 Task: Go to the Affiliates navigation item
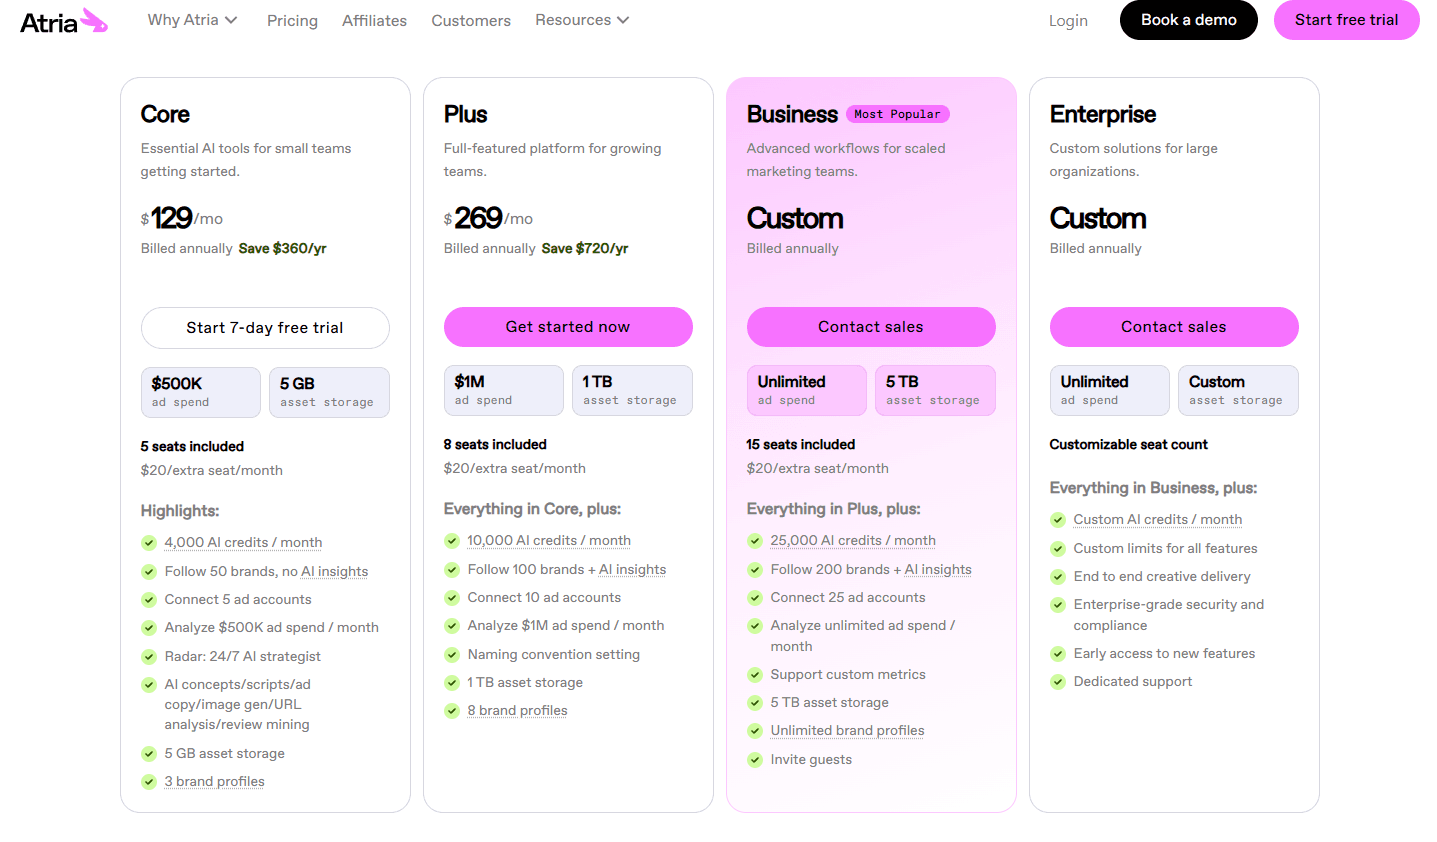click(374, 21)
